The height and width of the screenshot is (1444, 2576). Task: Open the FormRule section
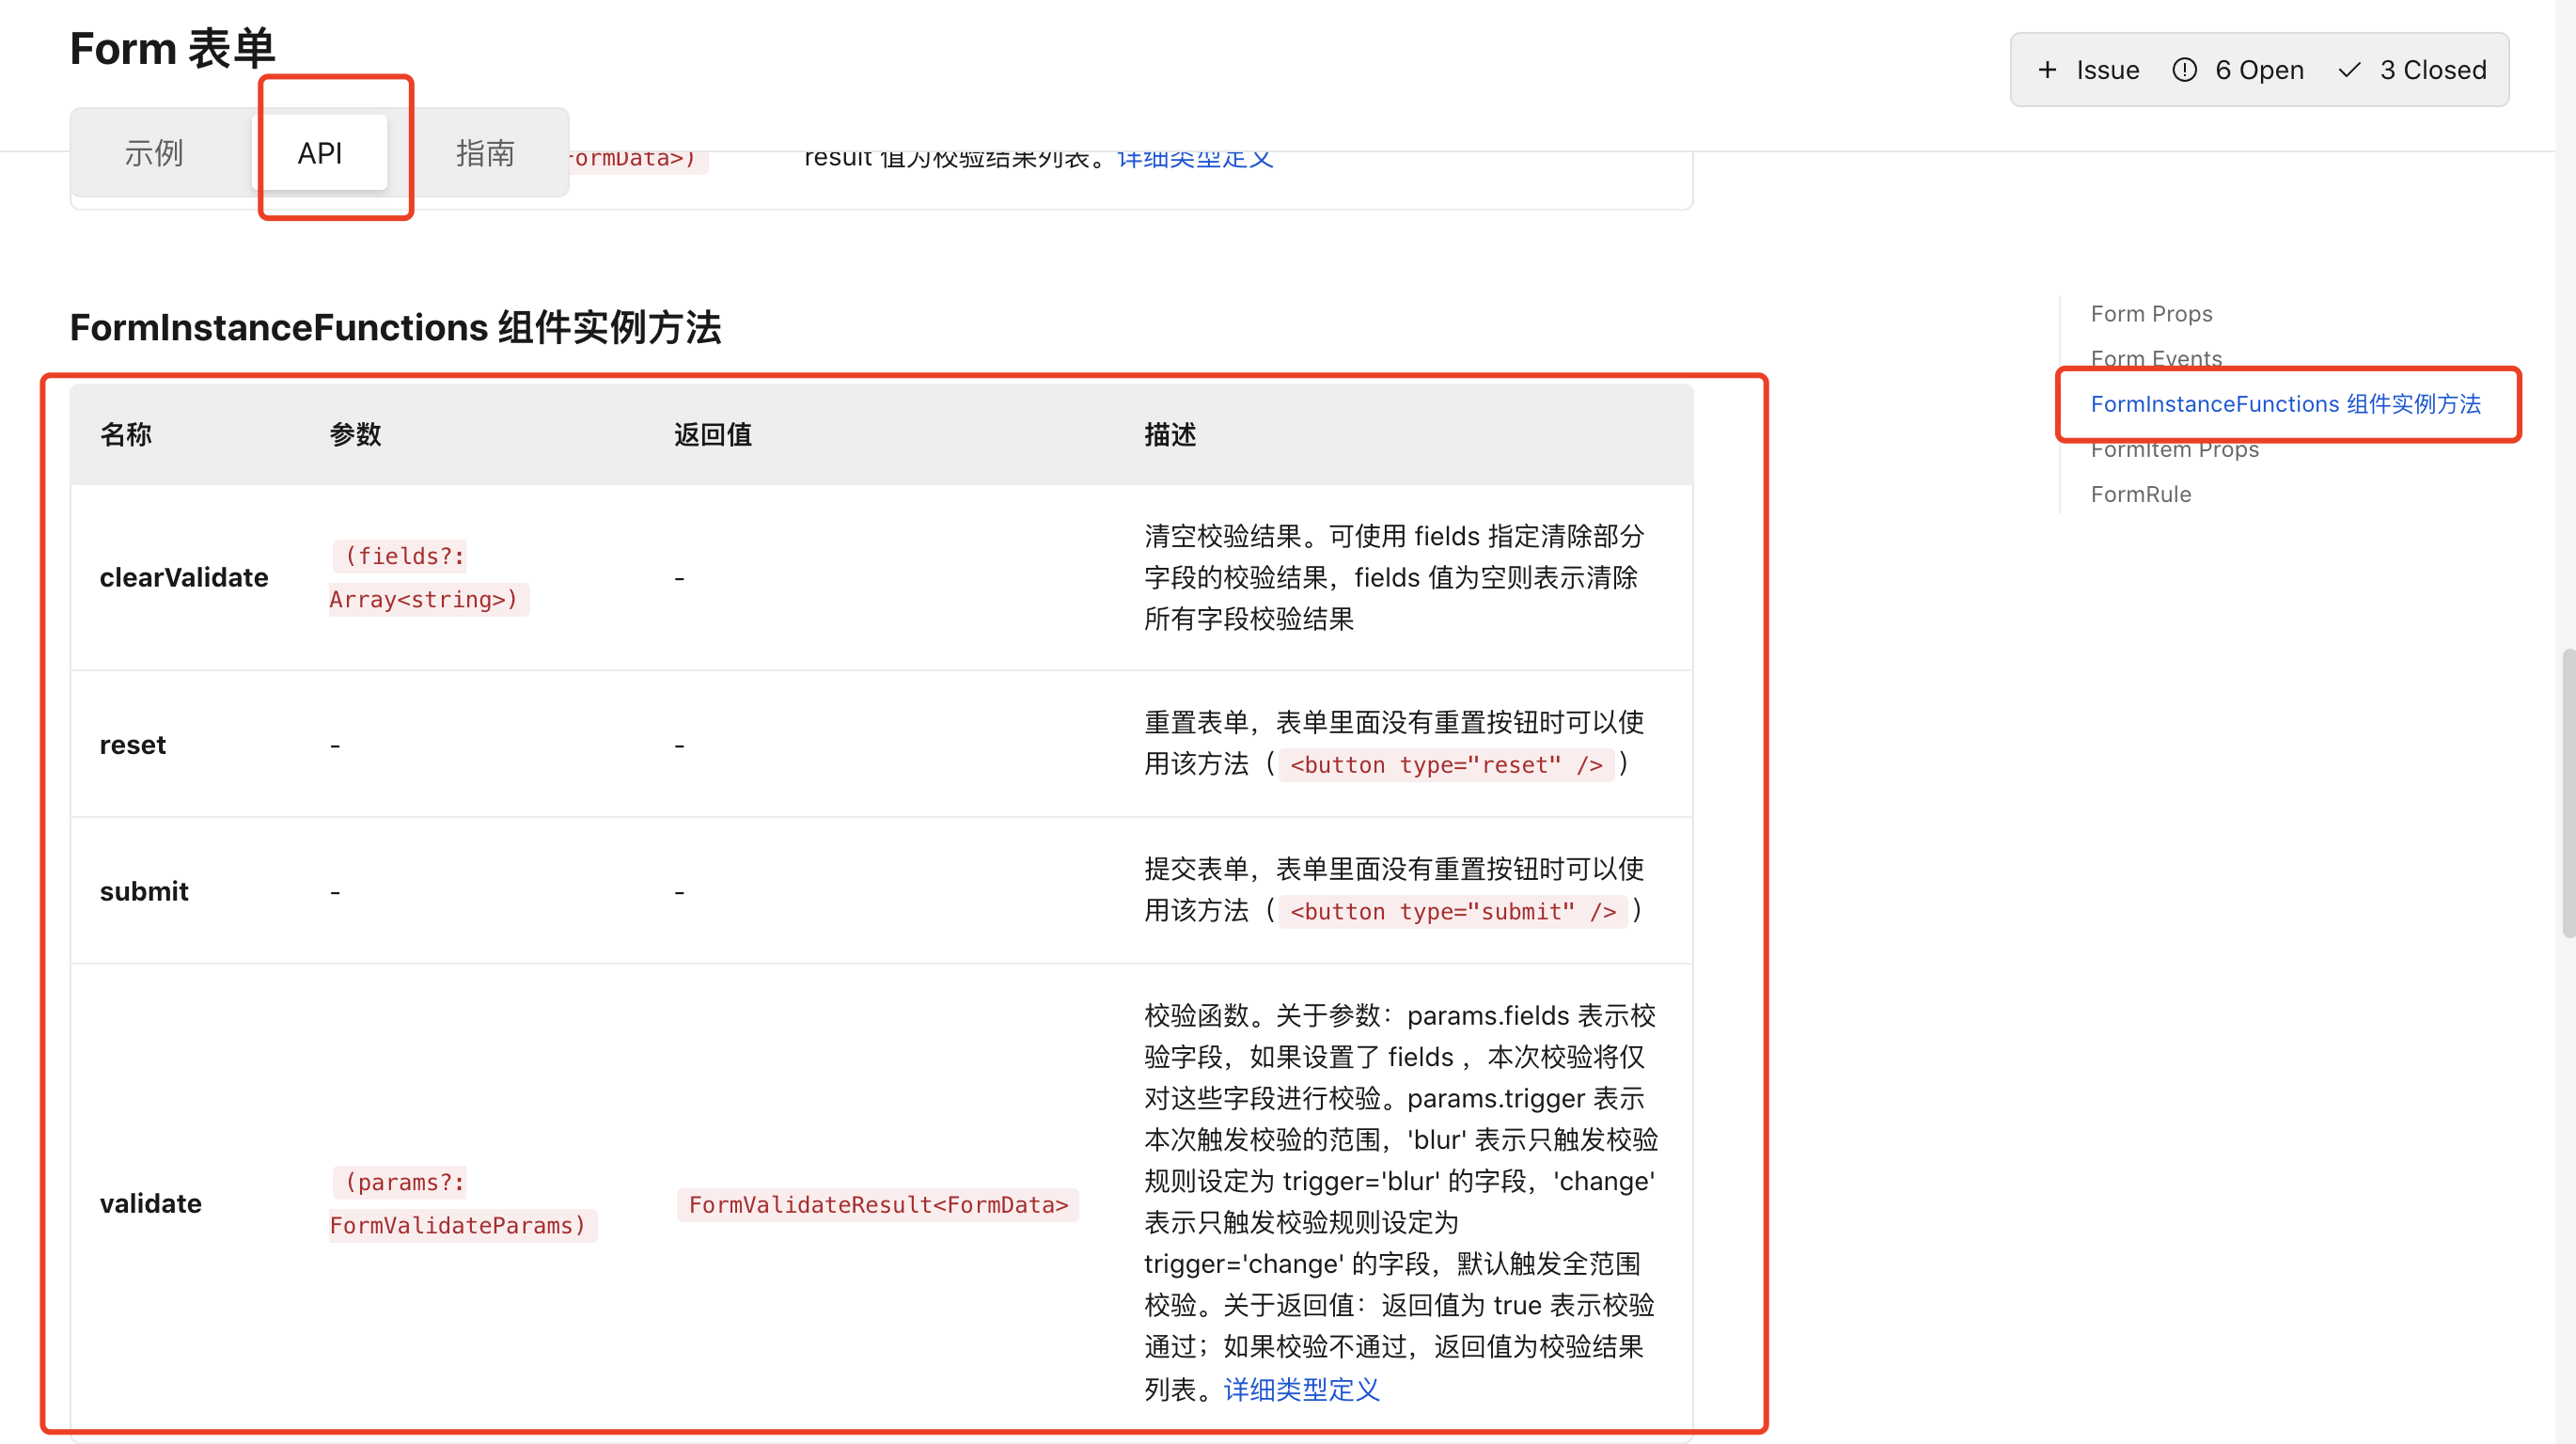point(2141,493)
